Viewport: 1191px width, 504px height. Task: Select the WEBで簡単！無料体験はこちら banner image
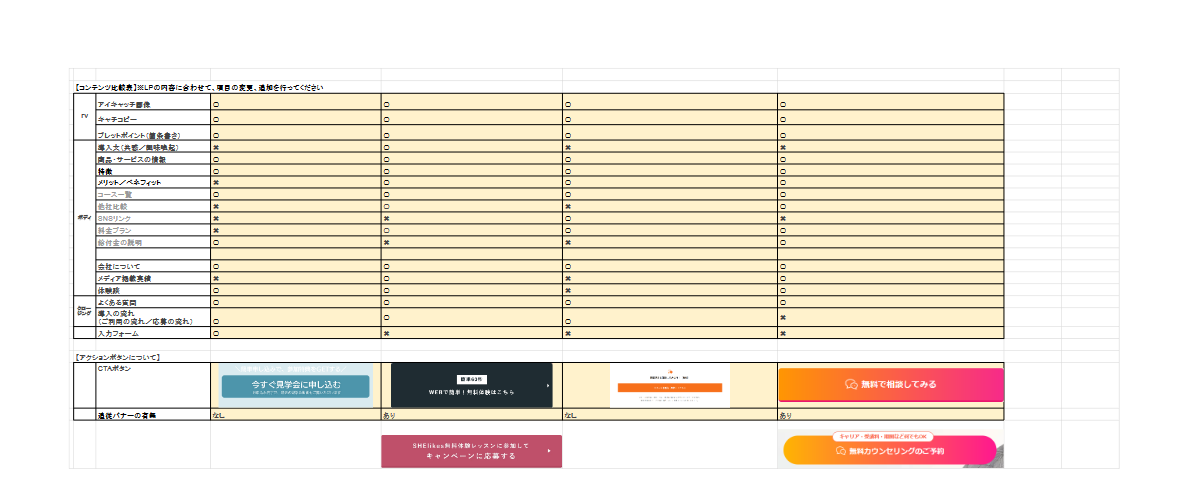471,385
